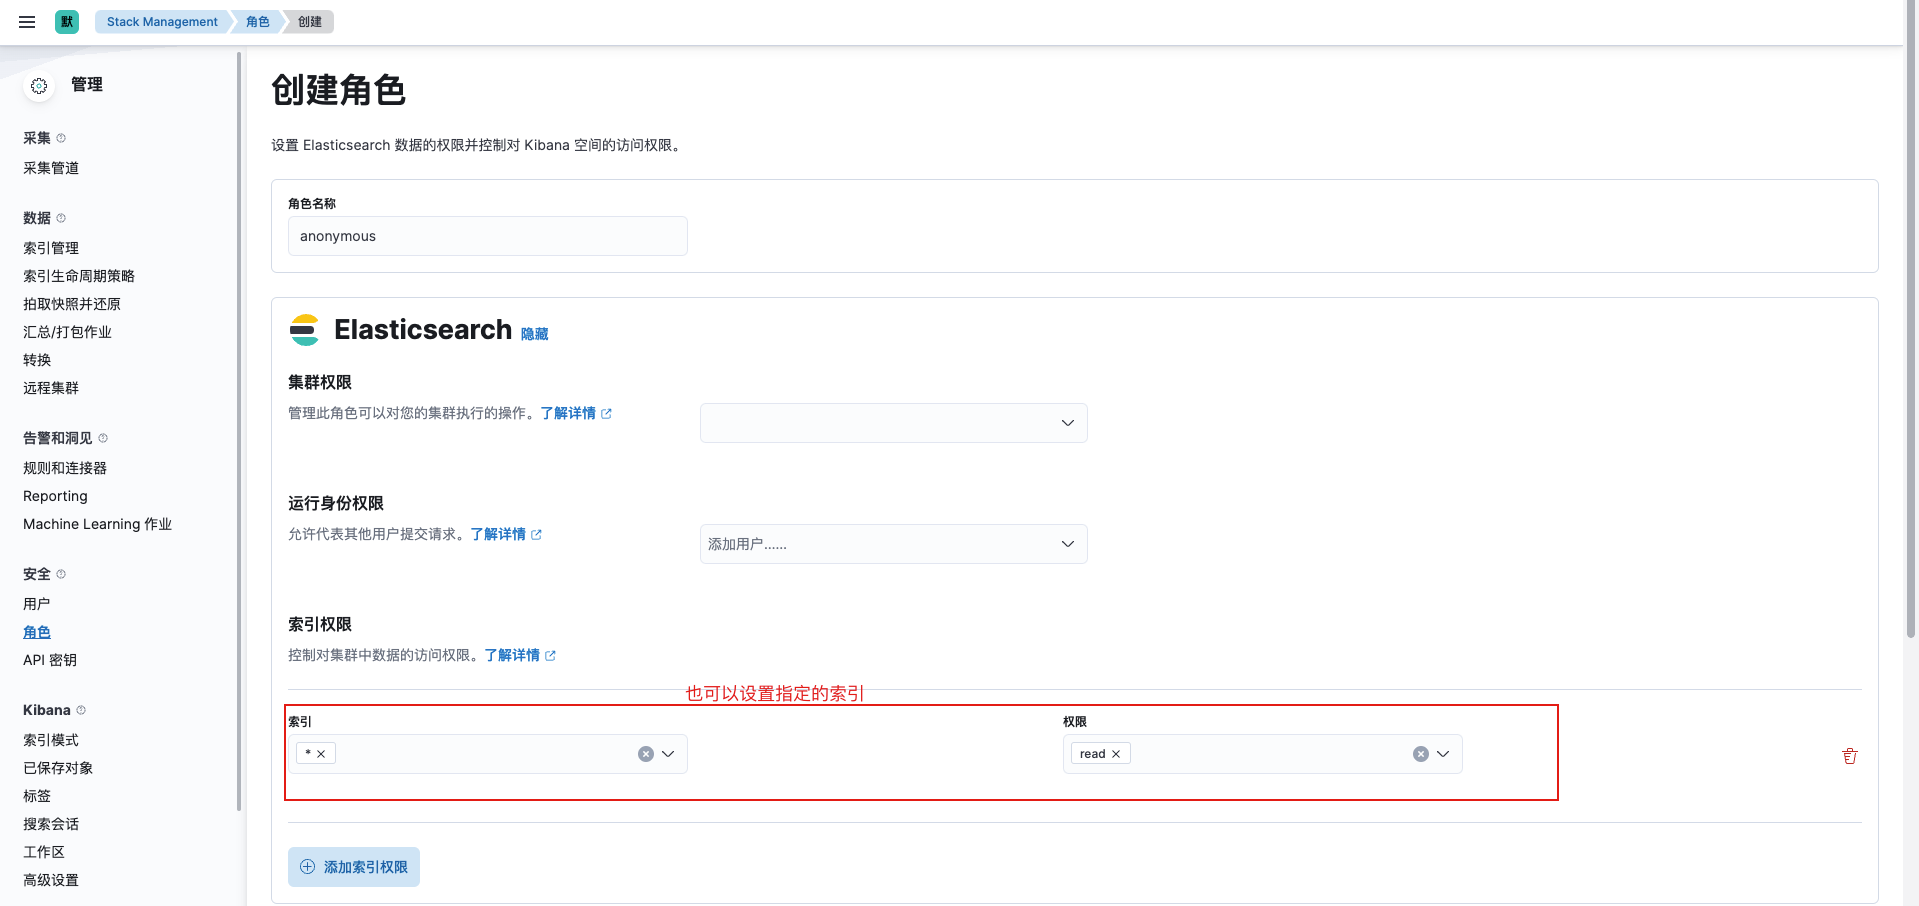Select 角色 in sidebar
Viewport: 1919px width, 906px height.
[37, 632]
